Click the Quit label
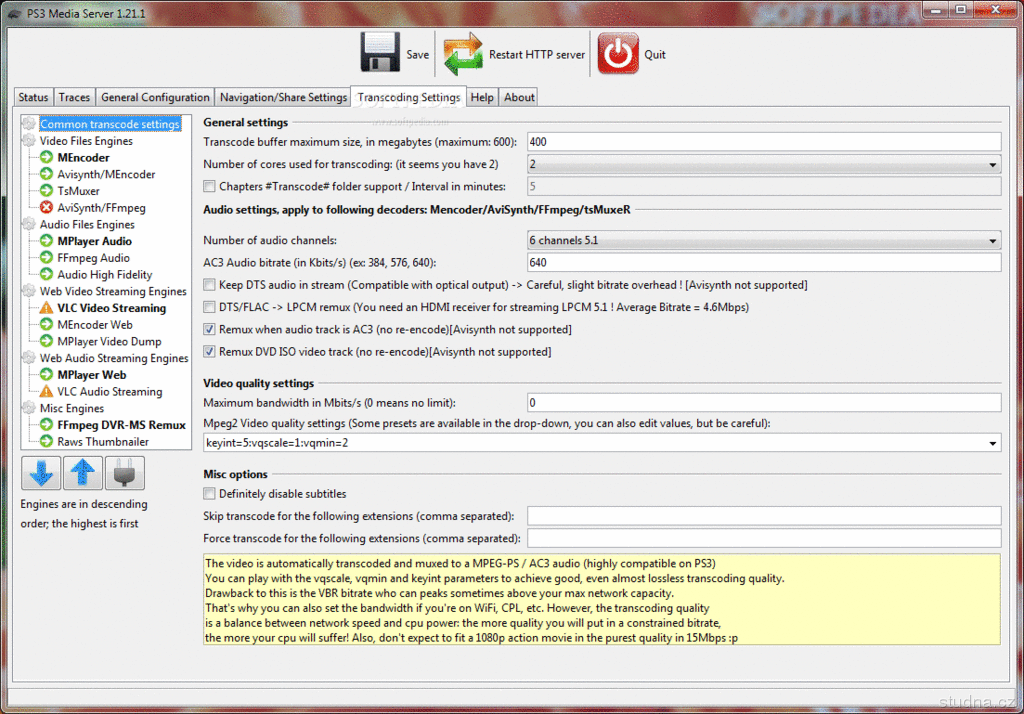 [x=655, y=55]
